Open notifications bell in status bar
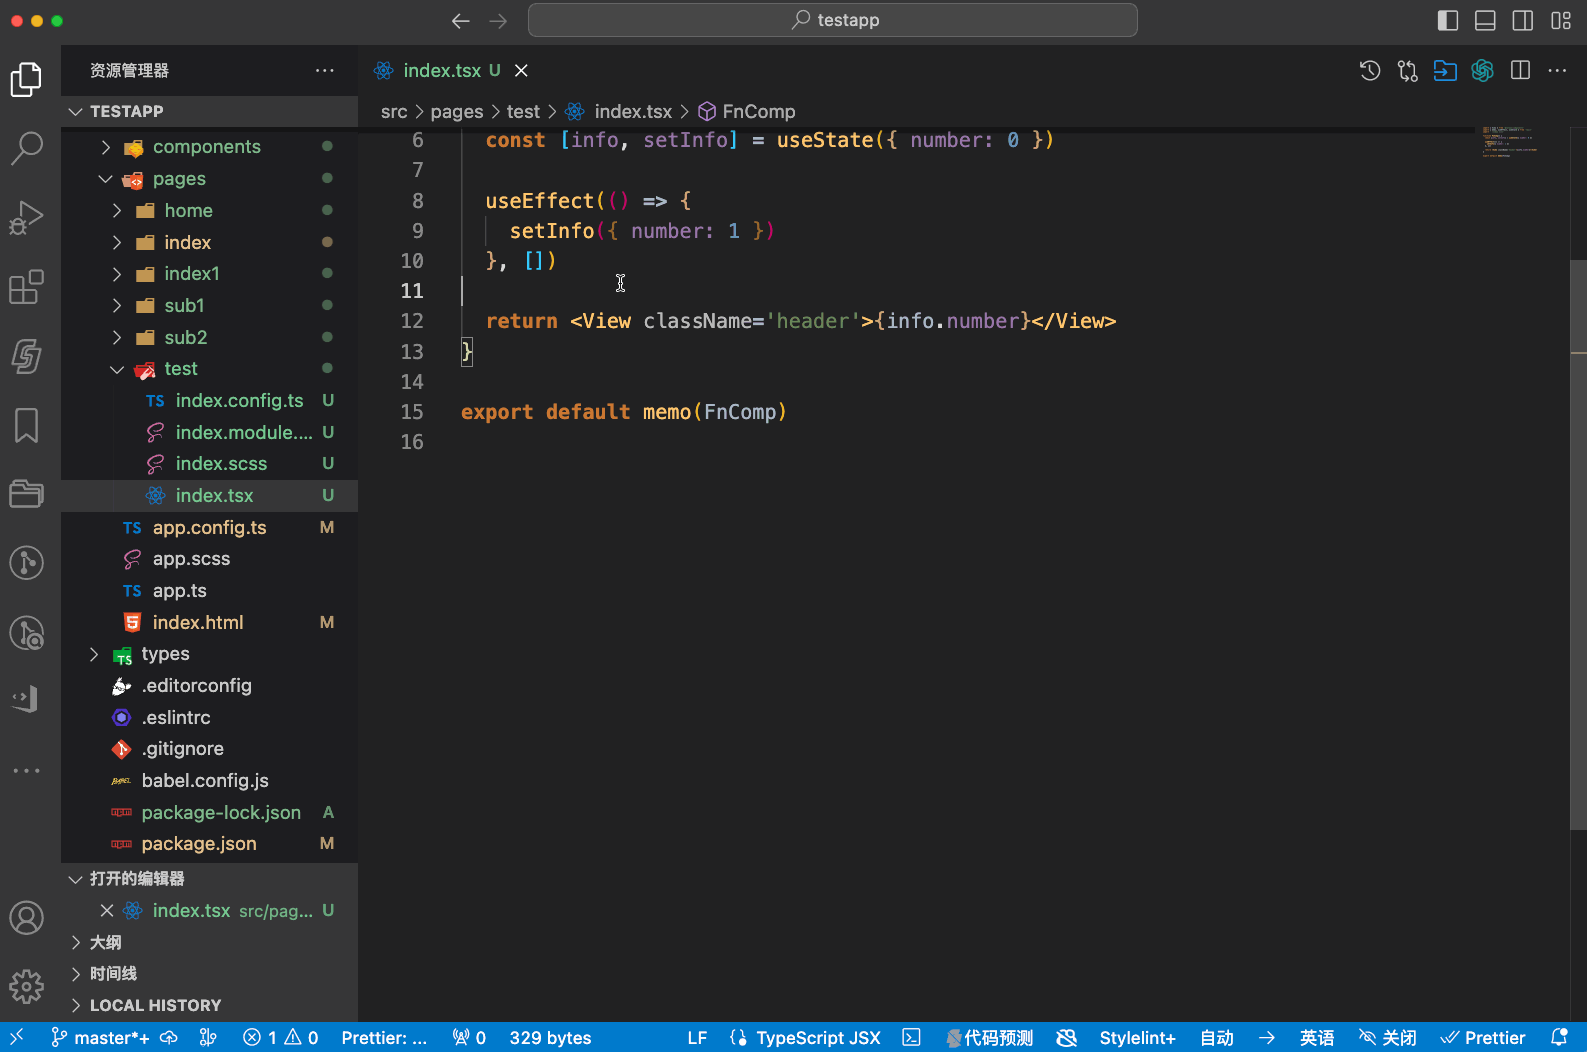 tap(1559, 1038)
